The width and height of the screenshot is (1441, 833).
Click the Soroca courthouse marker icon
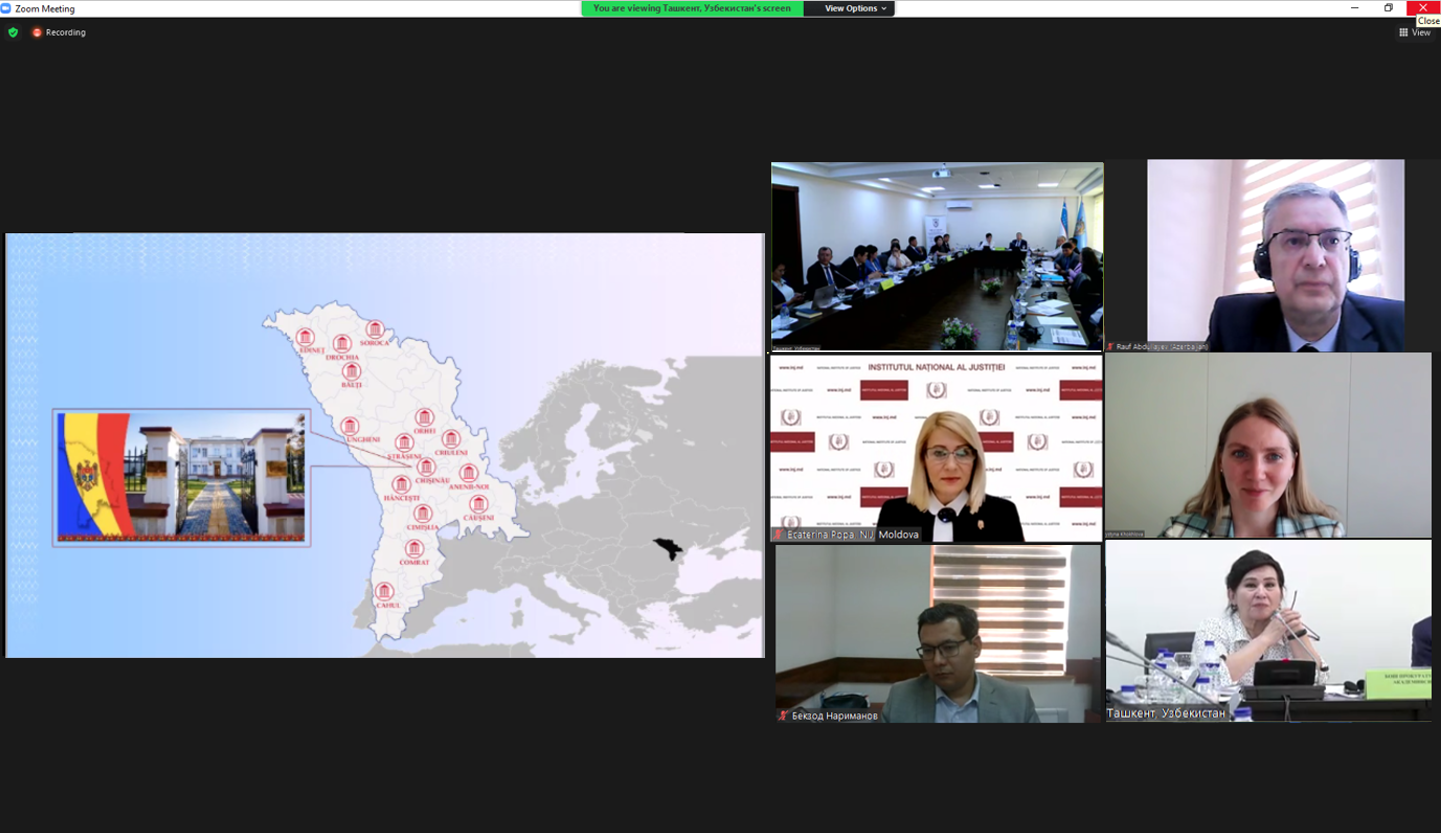click(x=375, y=329)
